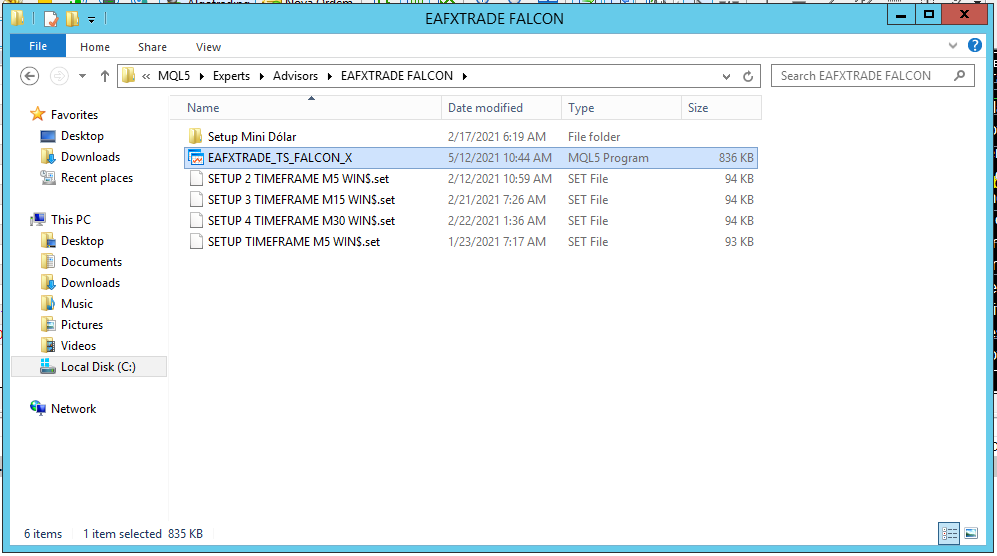The height and width of the screenshot is (556, 997).
Task: Open the Setup Mini Dólar folder
Action: click(251, 137)
